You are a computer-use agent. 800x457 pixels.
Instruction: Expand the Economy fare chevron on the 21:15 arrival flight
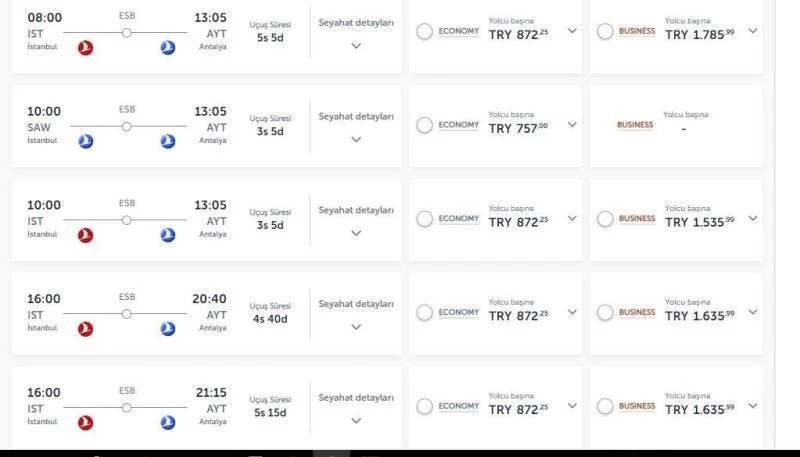click(572, 406)
